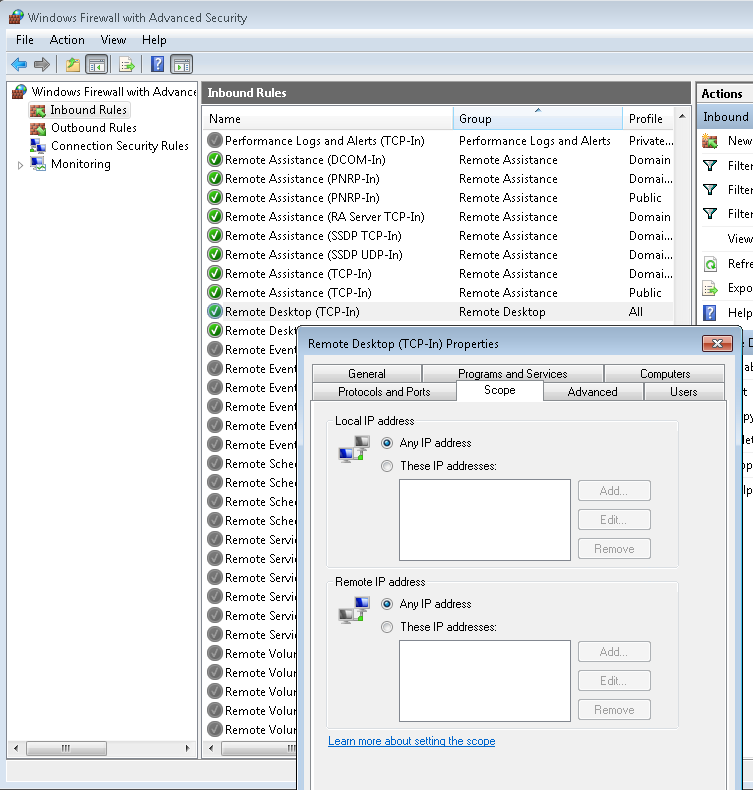Click the Show/Hide Console Tree icon

coord(97,65)
